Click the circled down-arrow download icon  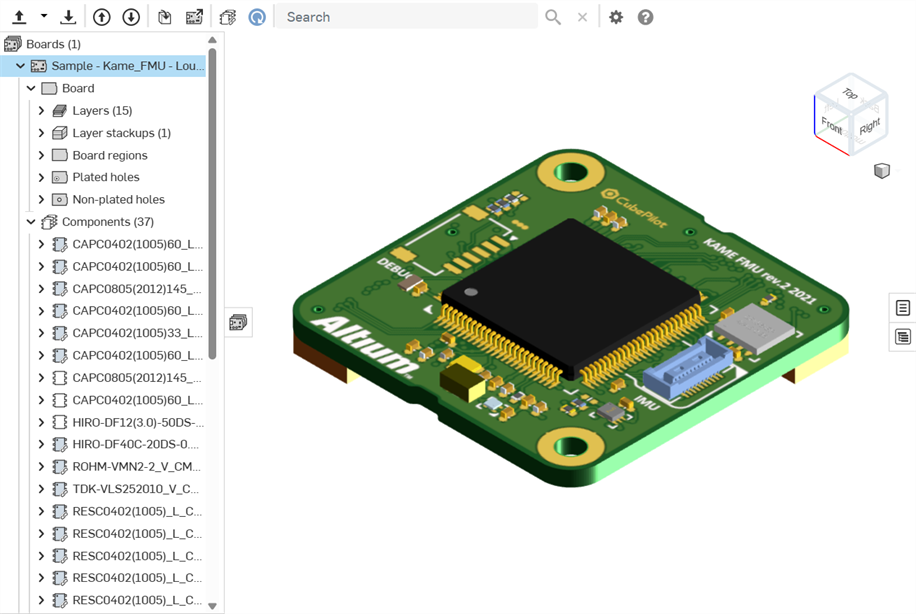click(x=131, y=17)
